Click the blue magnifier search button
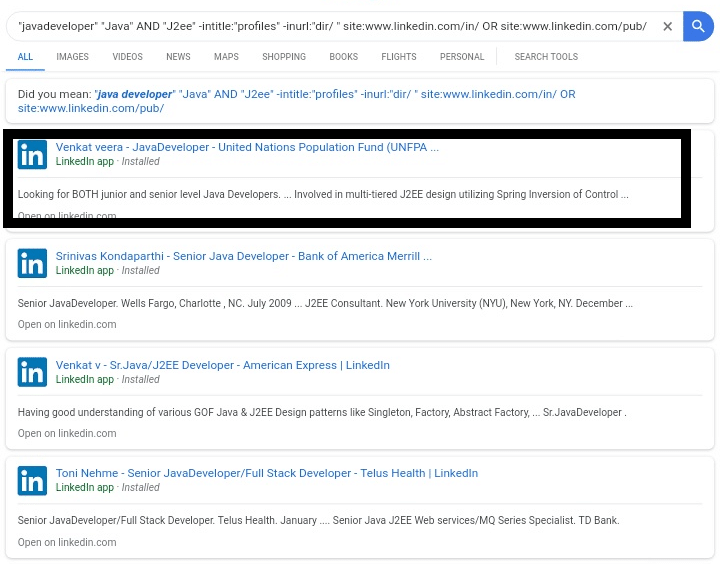720x564 pixels. [x=698, y=26]
